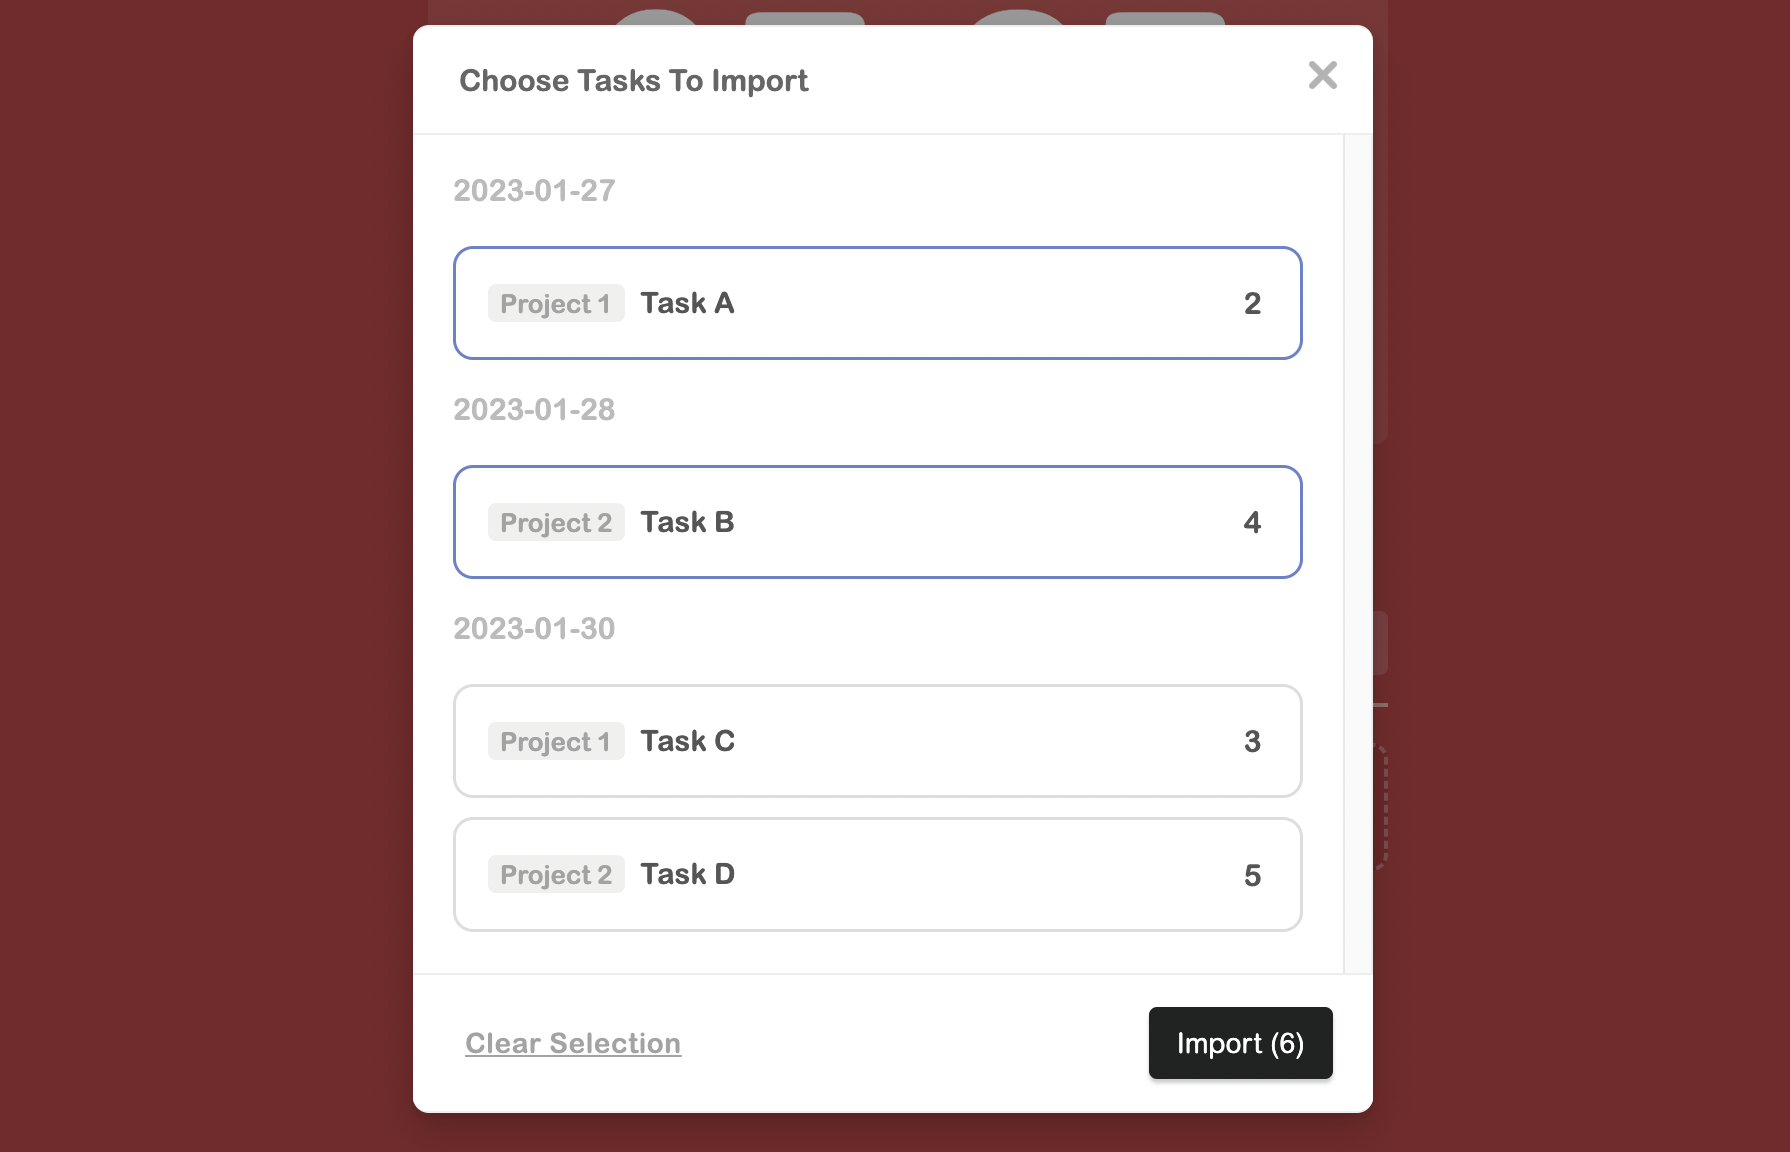Click the Project 1 badge on Task A
The width and height of the screenshot is (1790, 1152).
pos(556,303)
